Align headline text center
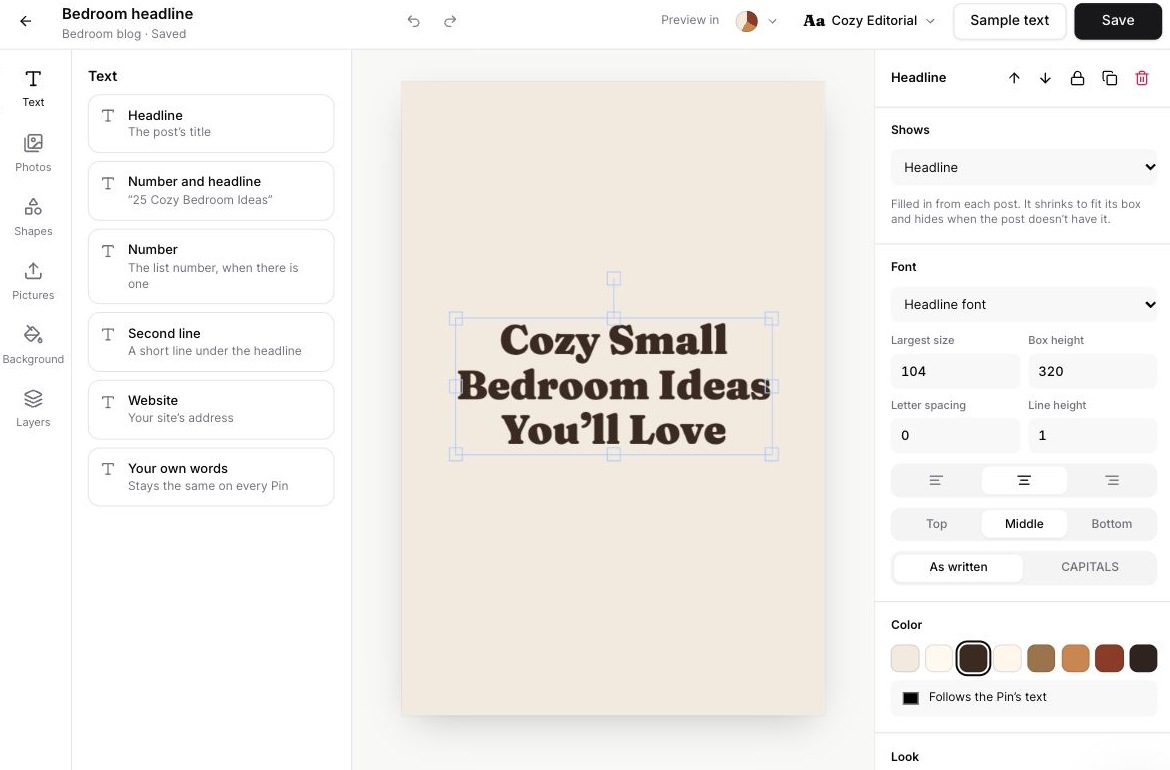The height and width of the screenshot is (770, 1170). pyautogui.click(x=1024, y=481)
